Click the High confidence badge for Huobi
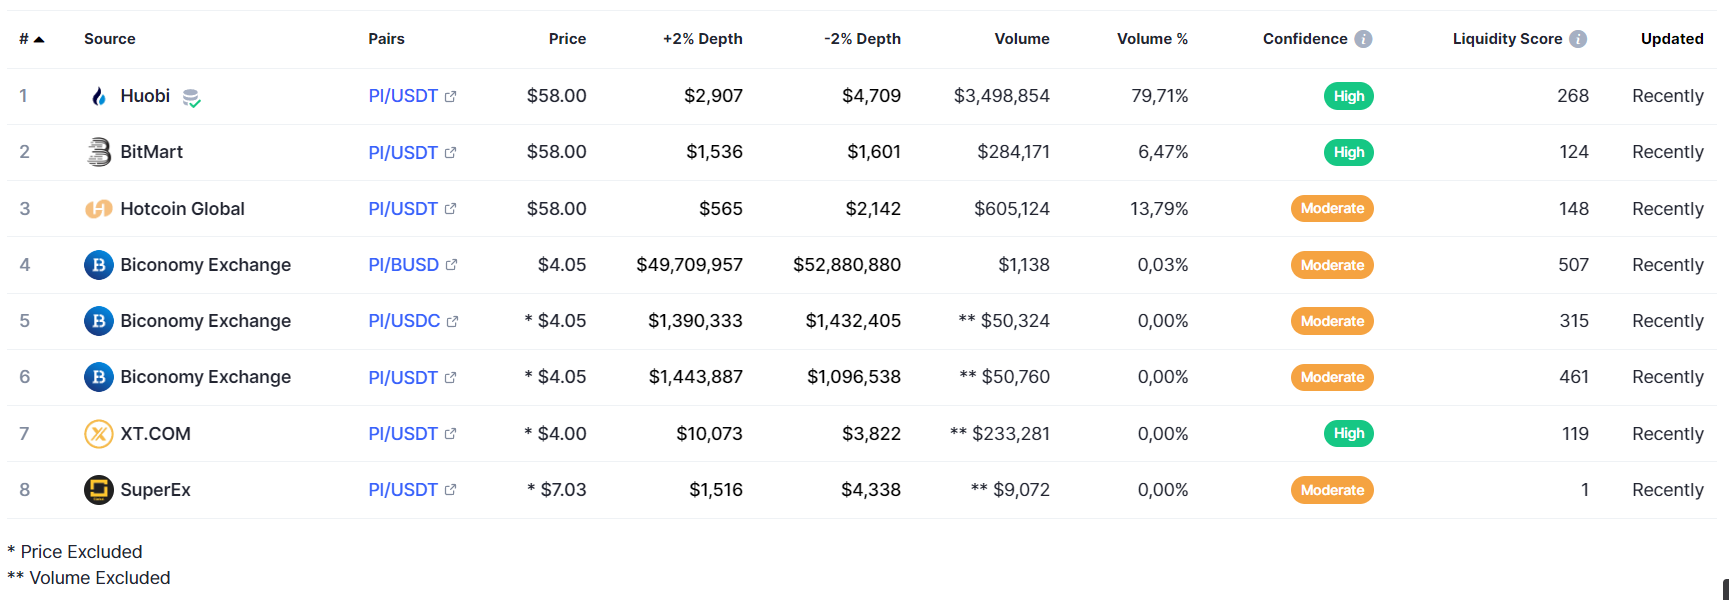1729x600 pixels. click(1348, 96)
